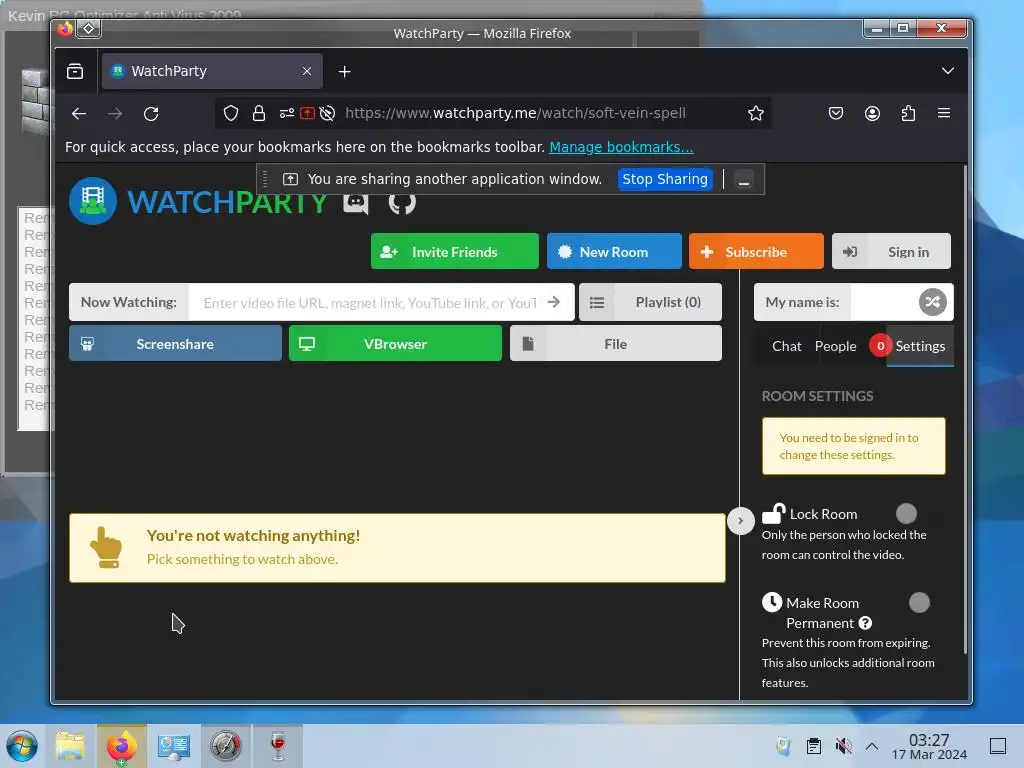The width and height of the screenshot is (1024, 768).
Task: Expand the list all tabs chevron
Action: point(948,71)
